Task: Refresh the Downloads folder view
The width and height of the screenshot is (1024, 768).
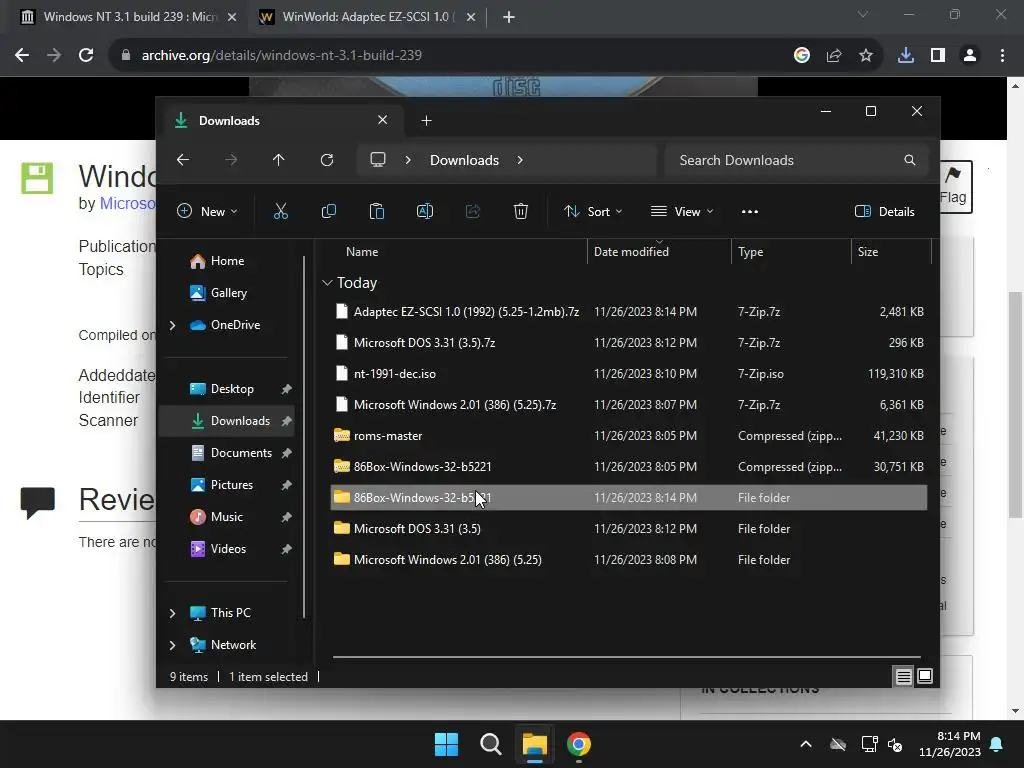Action: tap(327, 160)
